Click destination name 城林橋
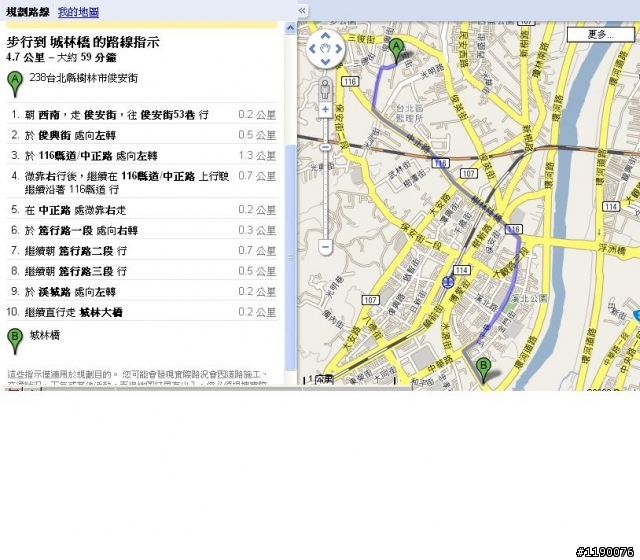Image resolution: width=640 pixels, height=560 pixels. [x=45, y=335]
